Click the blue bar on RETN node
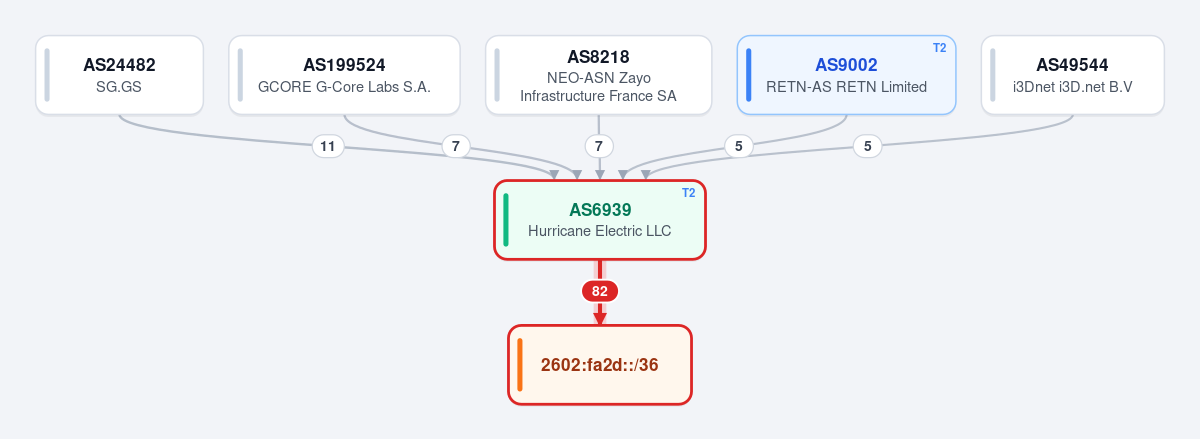Image resolution: width=1200 pixels, height=439 pixels. pos(749,75)
